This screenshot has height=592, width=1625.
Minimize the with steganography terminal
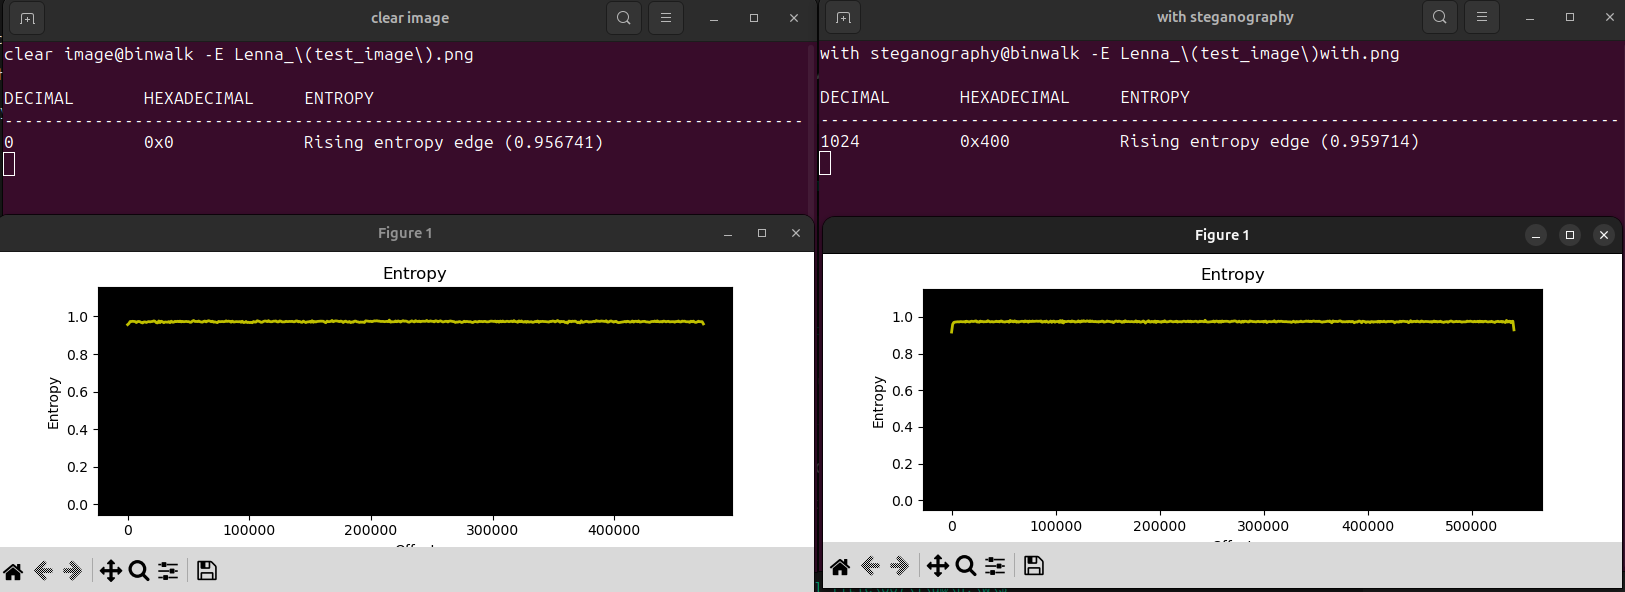click(x=1530, y=17)
